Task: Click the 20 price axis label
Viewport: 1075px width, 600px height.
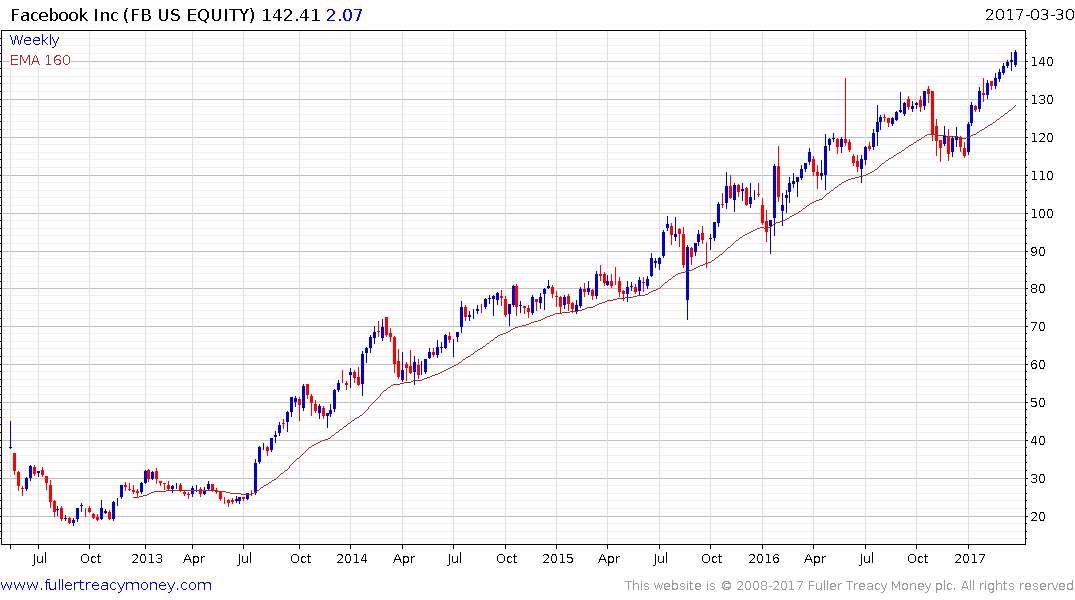Action: click(x=1038, y=516)
